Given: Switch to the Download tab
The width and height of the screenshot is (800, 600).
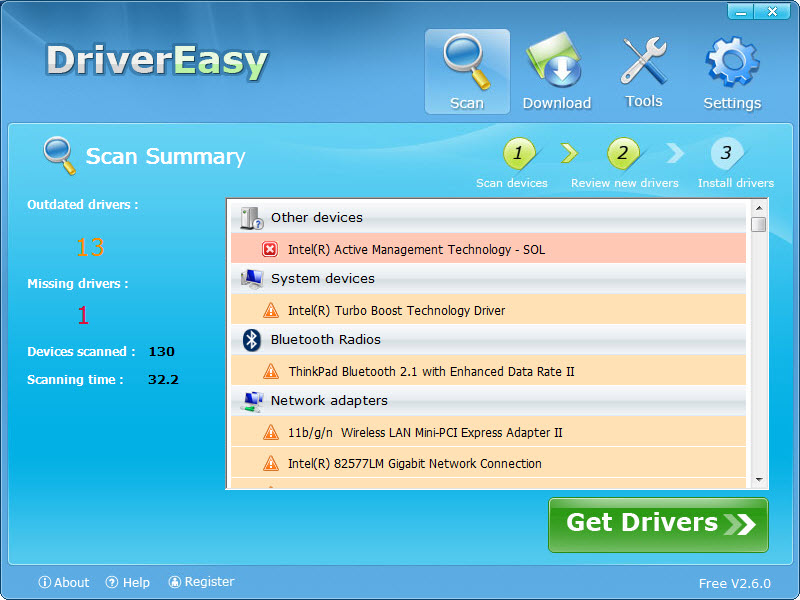Looking at the screenshot, I should coord(557,71).
